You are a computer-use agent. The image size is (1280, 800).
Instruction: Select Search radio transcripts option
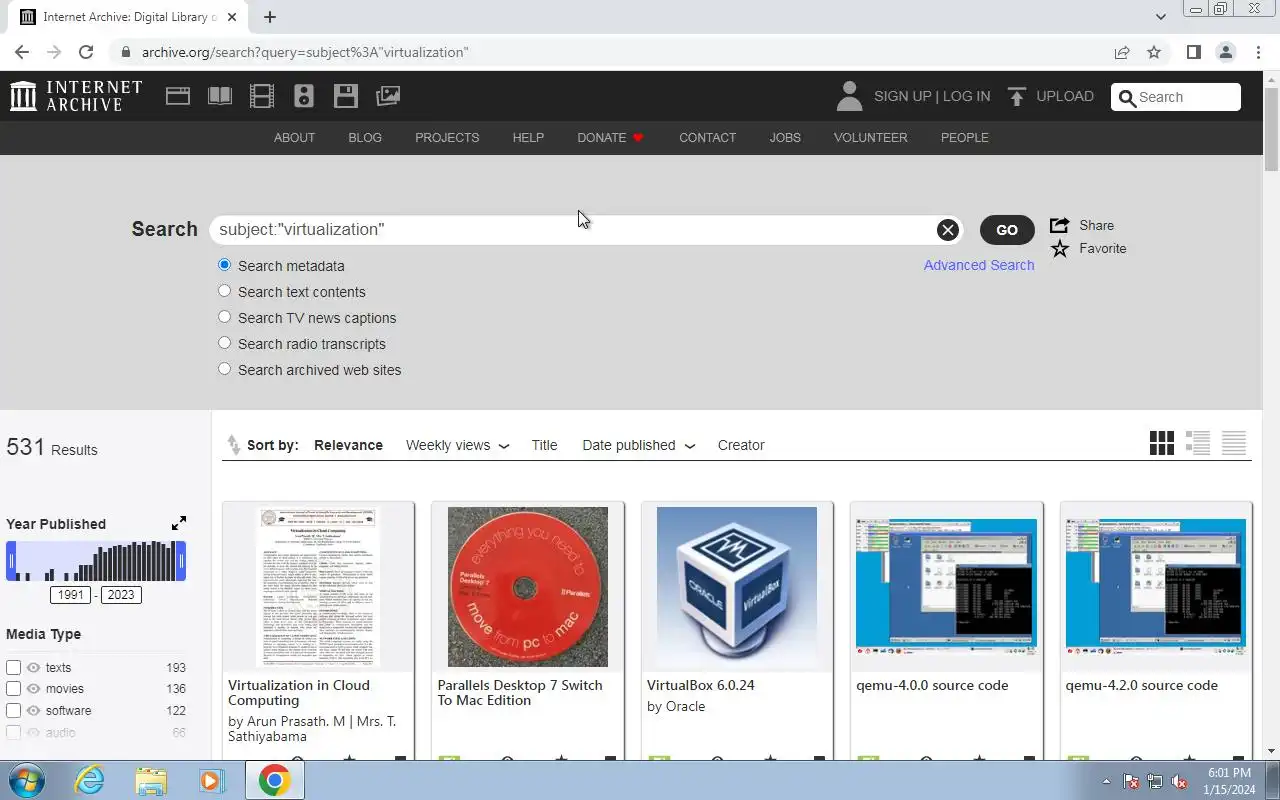point(224,343)
